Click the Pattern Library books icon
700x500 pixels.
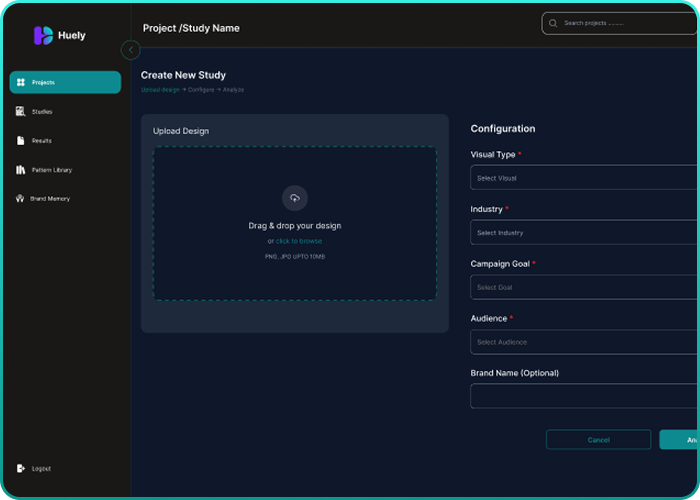[x=21, y=170]
